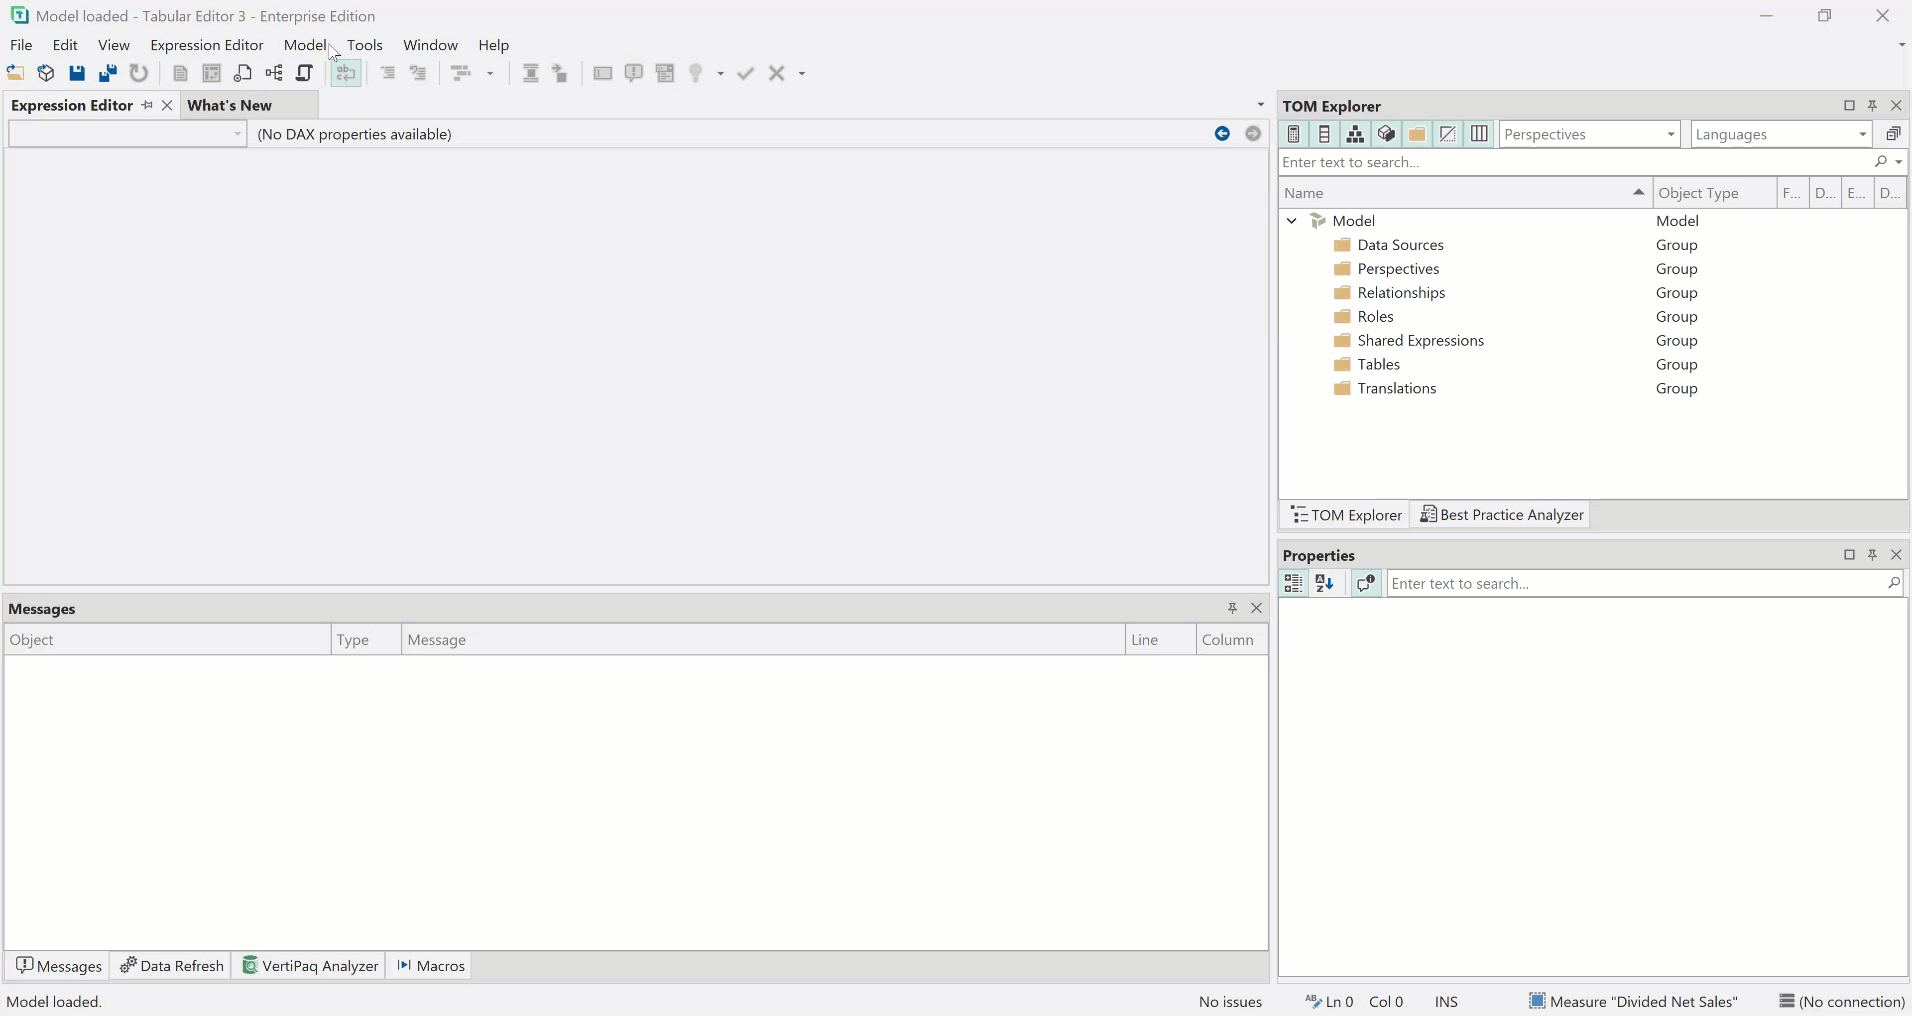Image resolution: width=1912 pixels, height=1016 pixels.
Task: Unpin the Messages panel
Action: tap(1234, 608)
